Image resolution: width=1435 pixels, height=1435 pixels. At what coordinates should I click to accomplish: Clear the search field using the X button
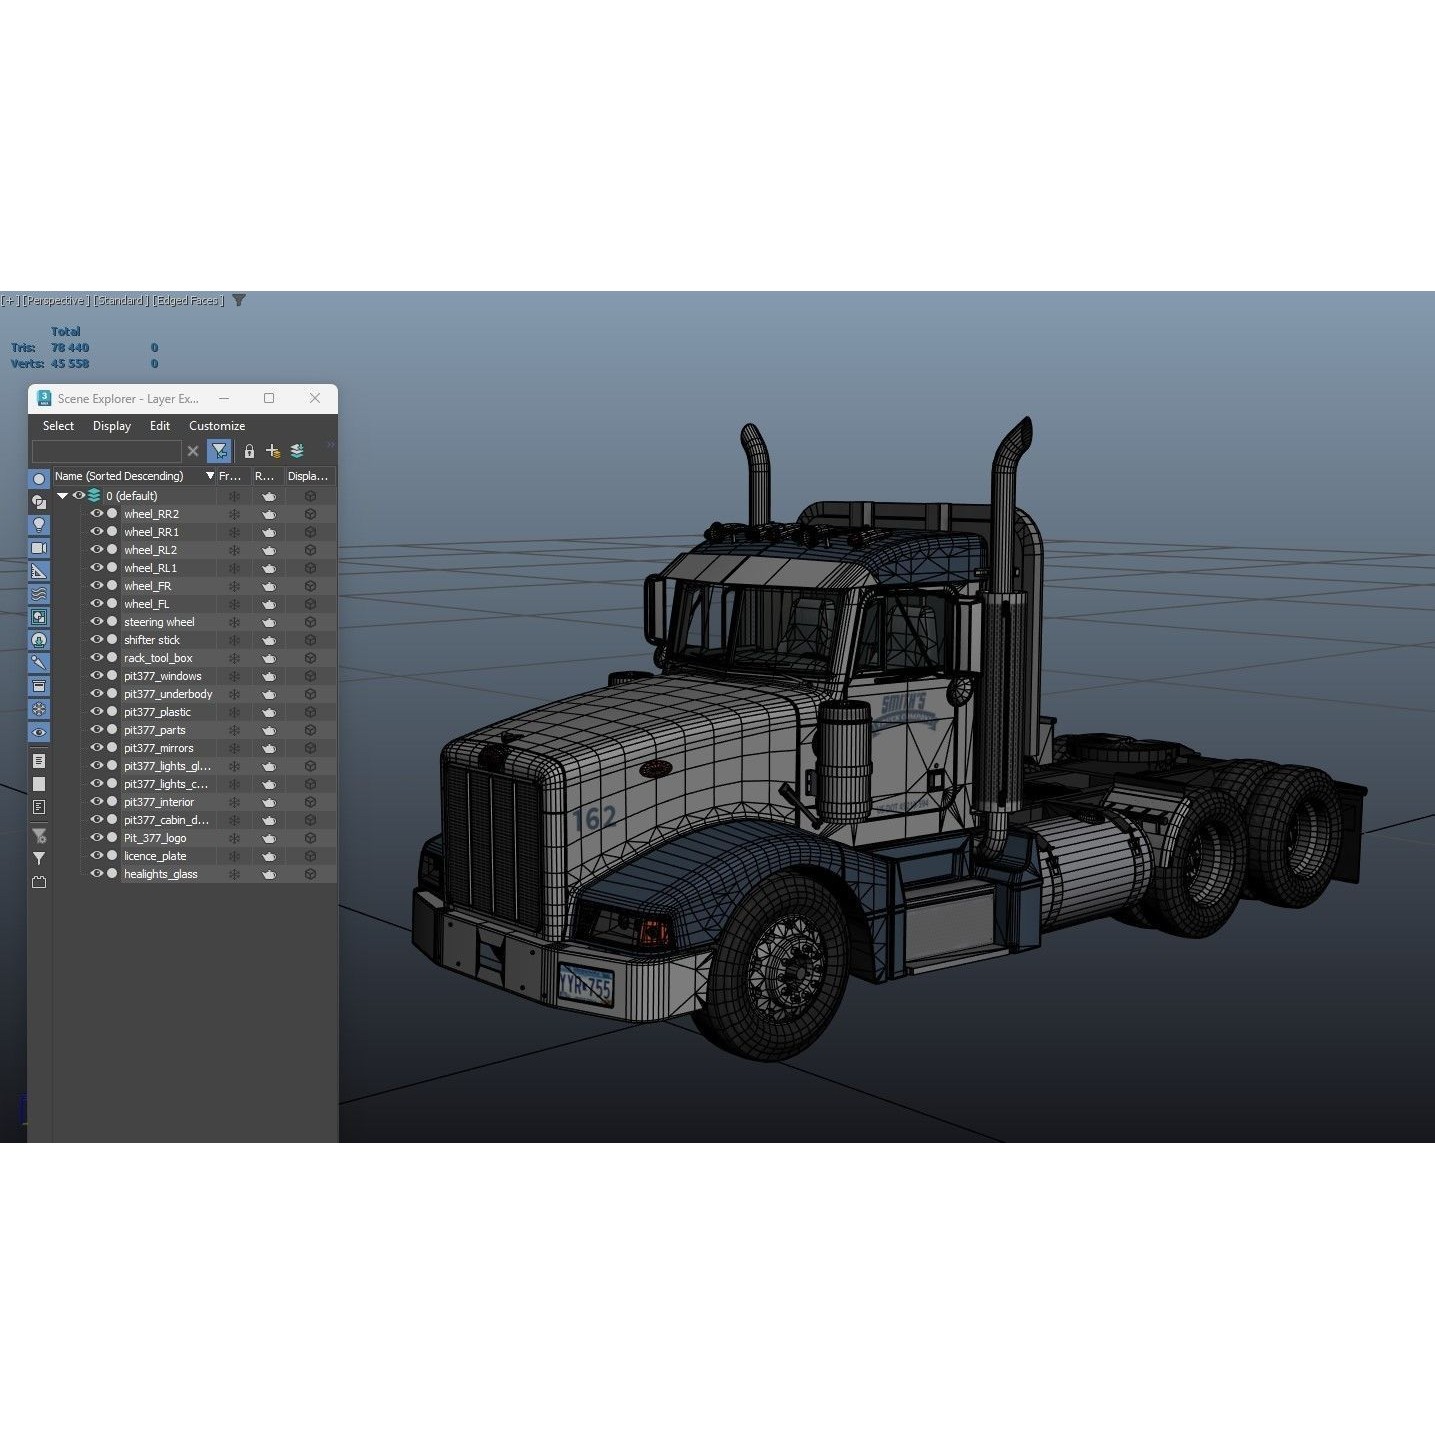point(193,451)
